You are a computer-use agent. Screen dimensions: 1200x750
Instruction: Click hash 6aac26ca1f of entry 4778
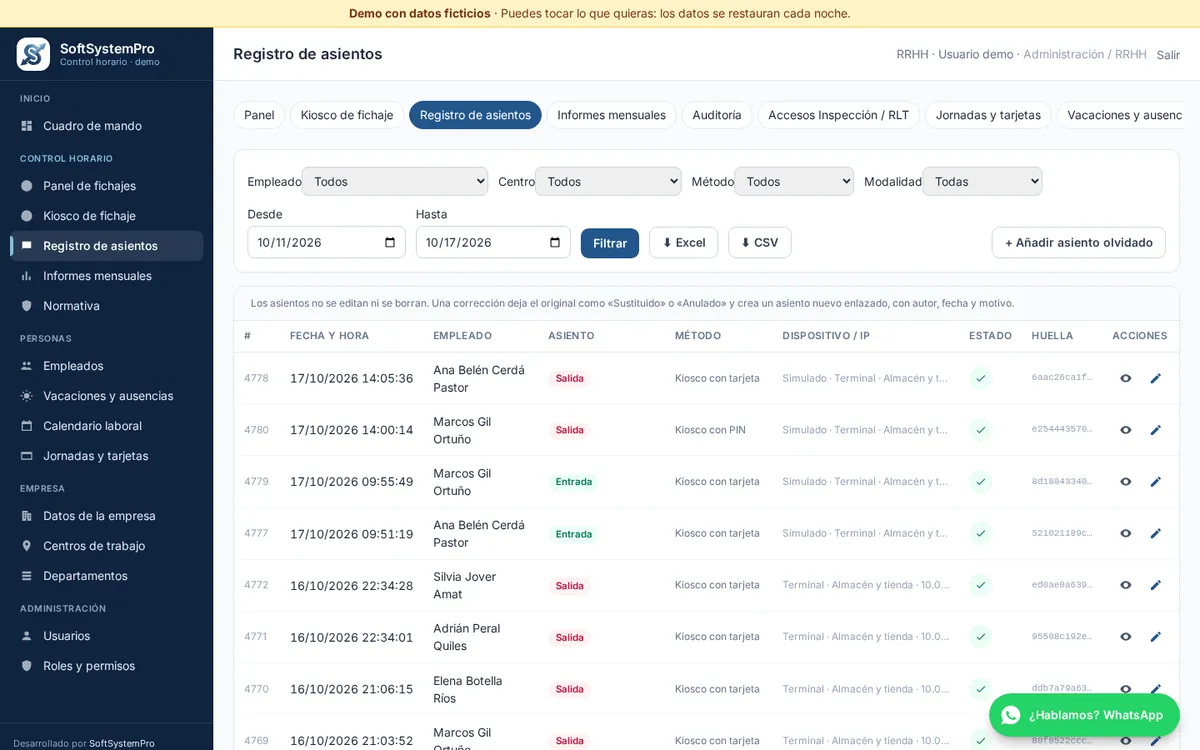(1062, 378)
